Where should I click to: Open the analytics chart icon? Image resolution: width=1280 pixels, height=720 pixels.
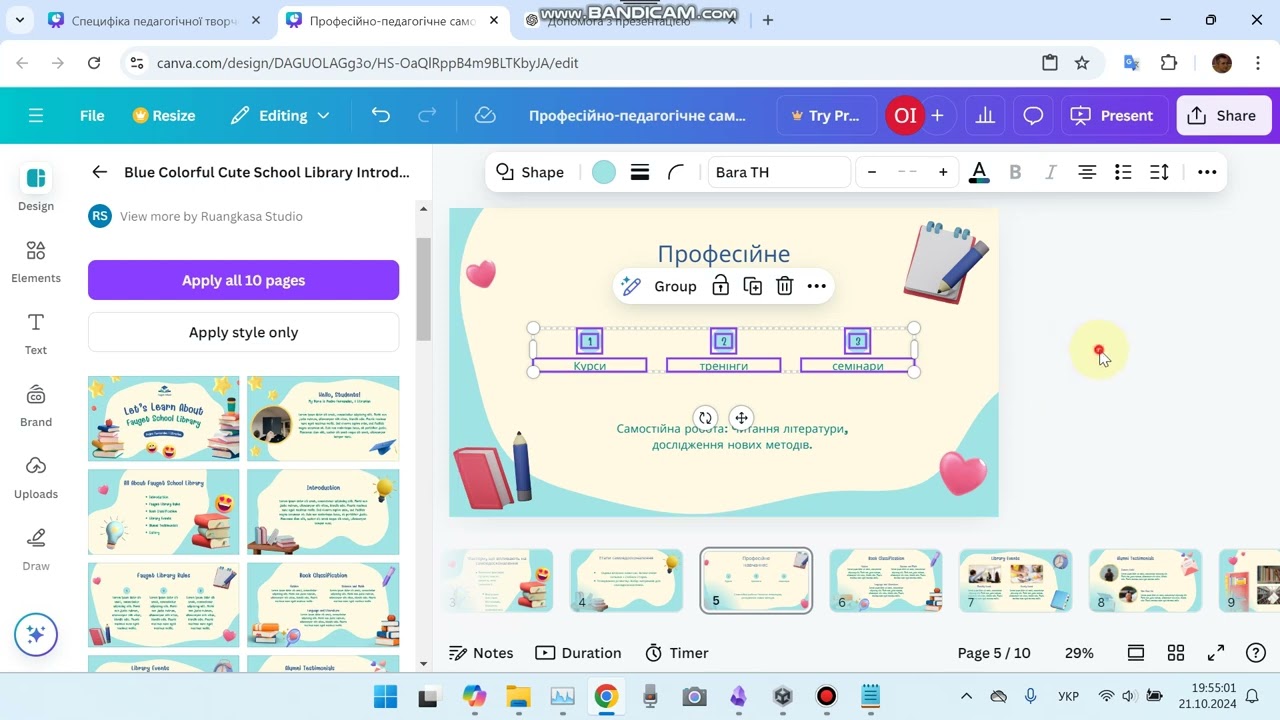(x=985, y=116)
